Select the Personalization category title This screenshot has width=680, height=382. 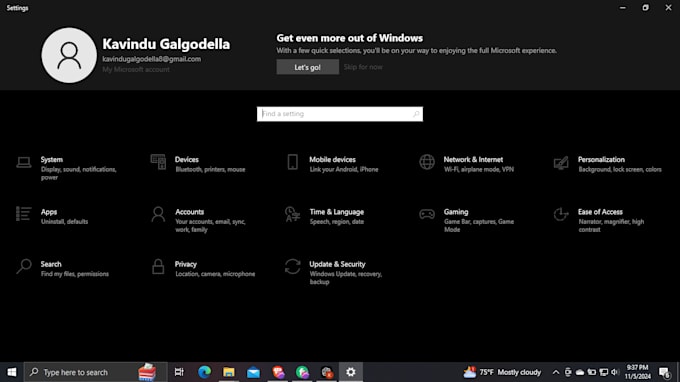pos(601,160)
